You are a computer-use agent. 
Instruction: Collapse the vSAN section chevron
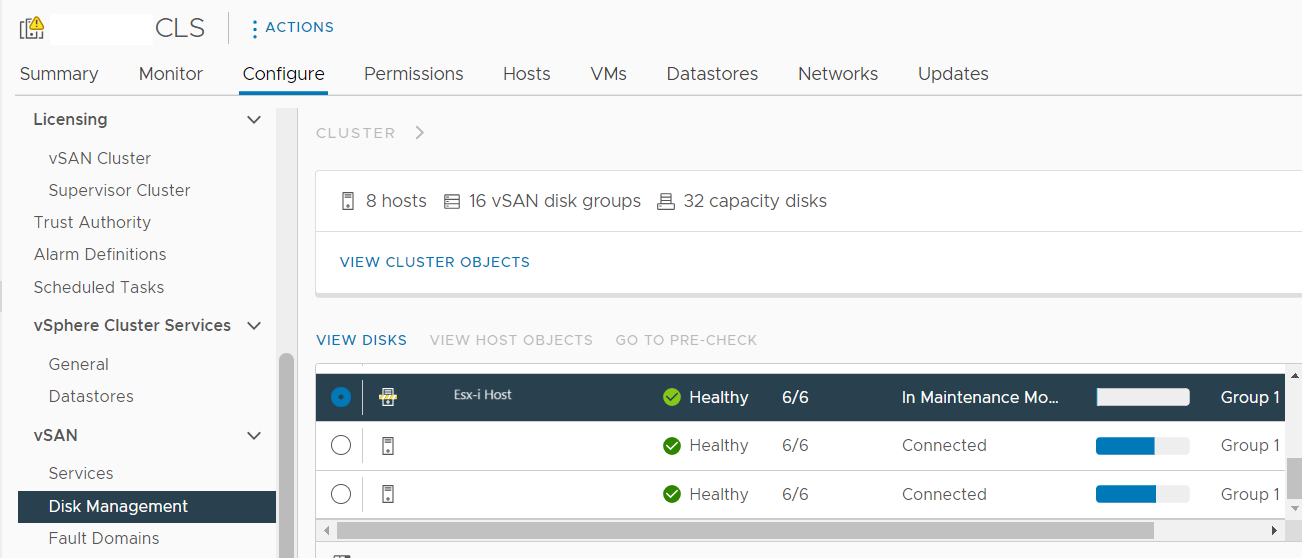click(254, 436)
